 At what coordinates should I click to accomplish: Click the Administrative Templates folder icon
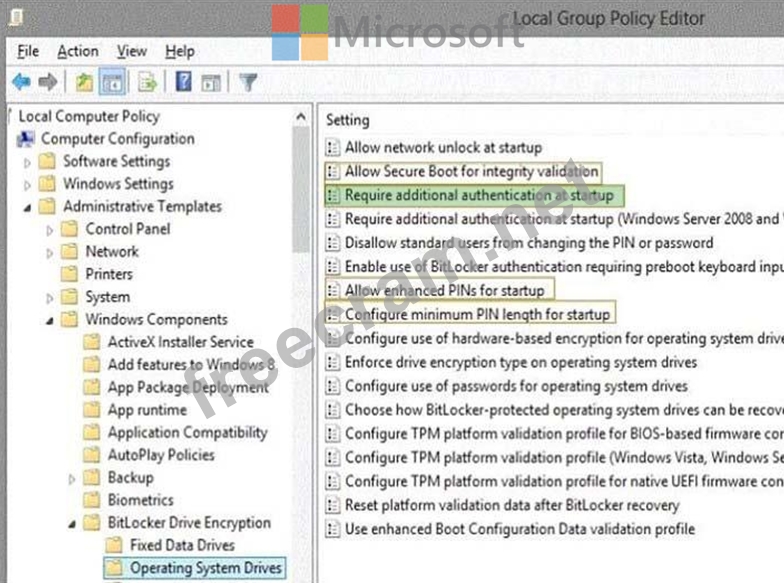click(x=47, y=206)
